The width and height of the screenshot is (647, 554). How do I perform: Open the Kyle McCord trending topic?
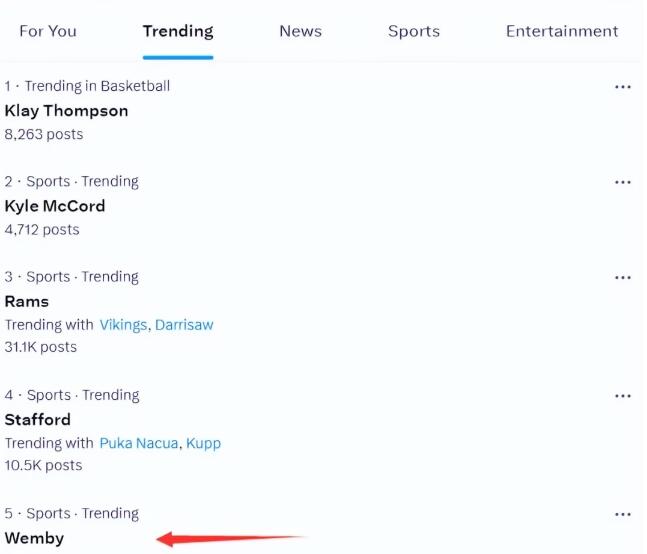click(55, 206)
